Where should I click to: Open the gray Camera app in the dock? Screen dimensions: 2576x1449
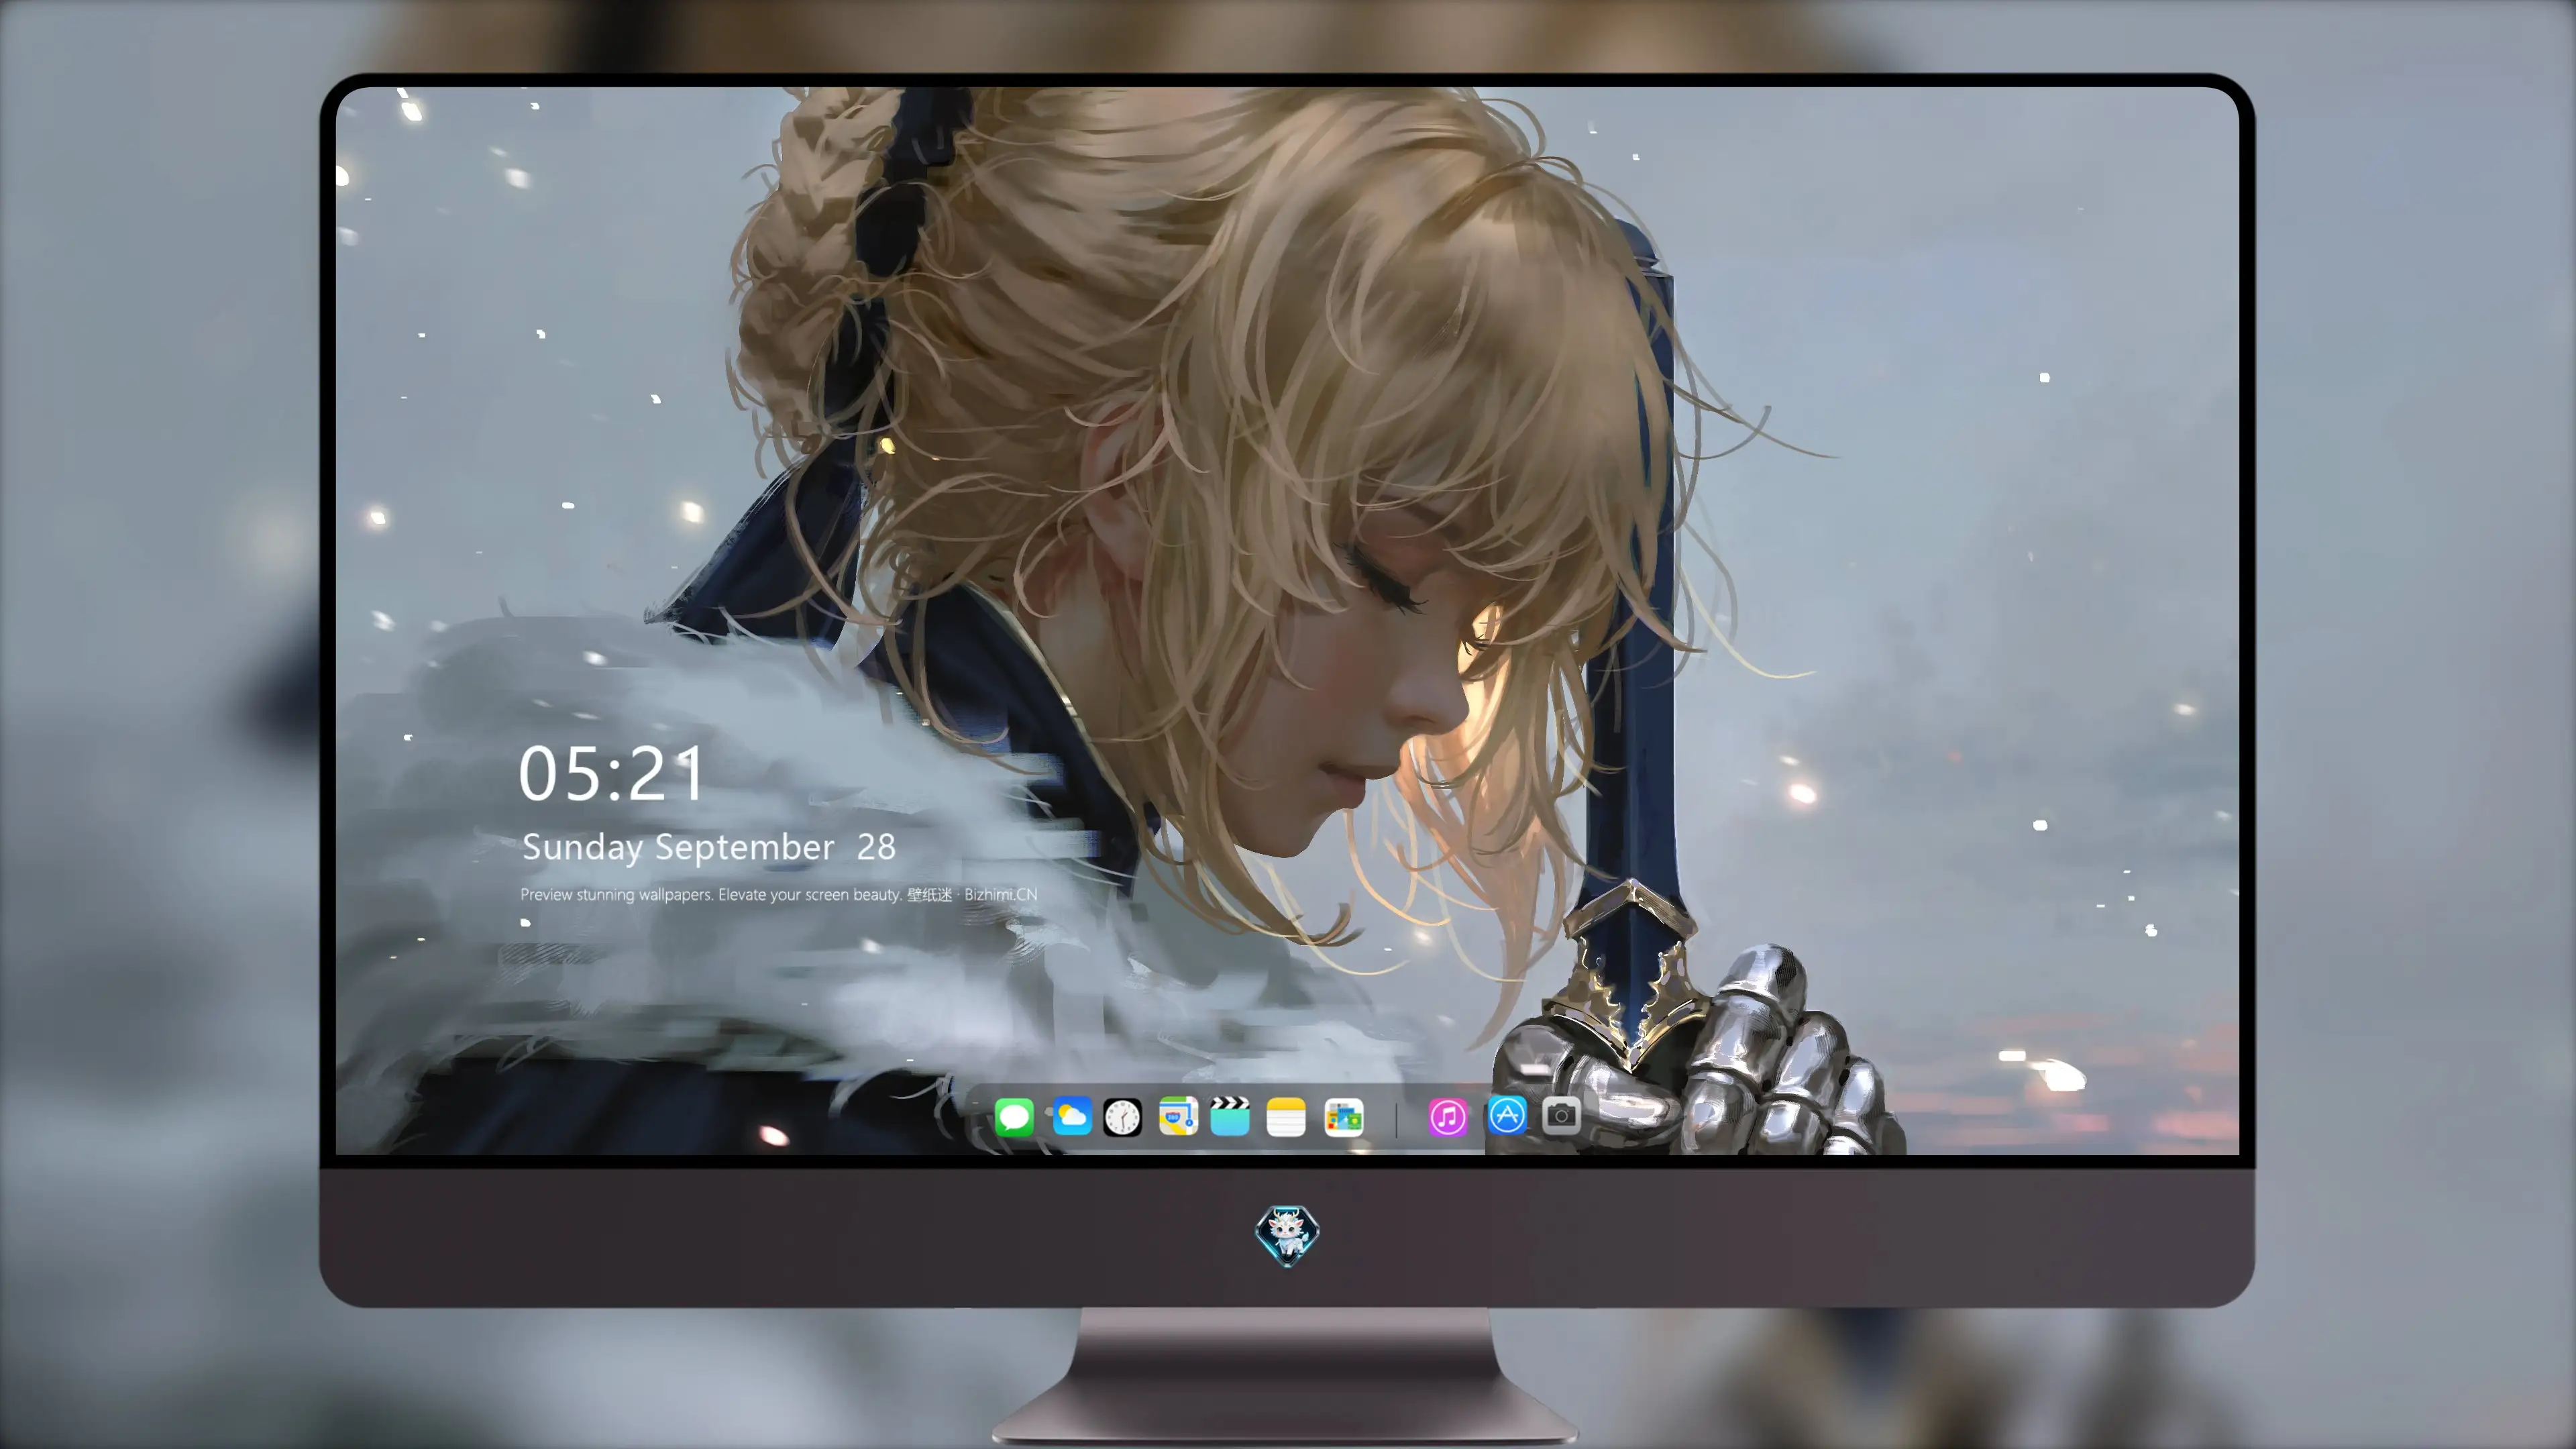pyautogui.click(x=1561, y=1115)
